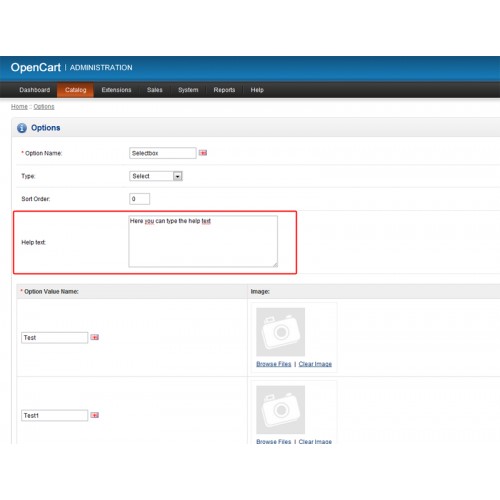Click the flag icon next to Option Name

tap(203, 153)
